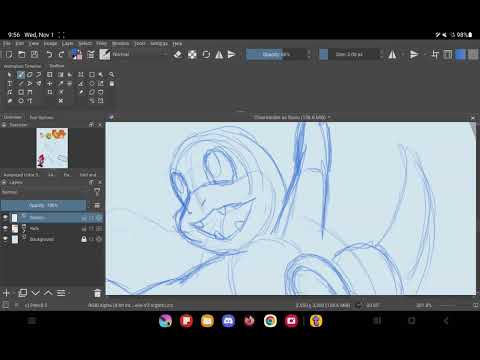
Task: Switch to the Animation Timeline tab
Action: click(x=22, y=66)
